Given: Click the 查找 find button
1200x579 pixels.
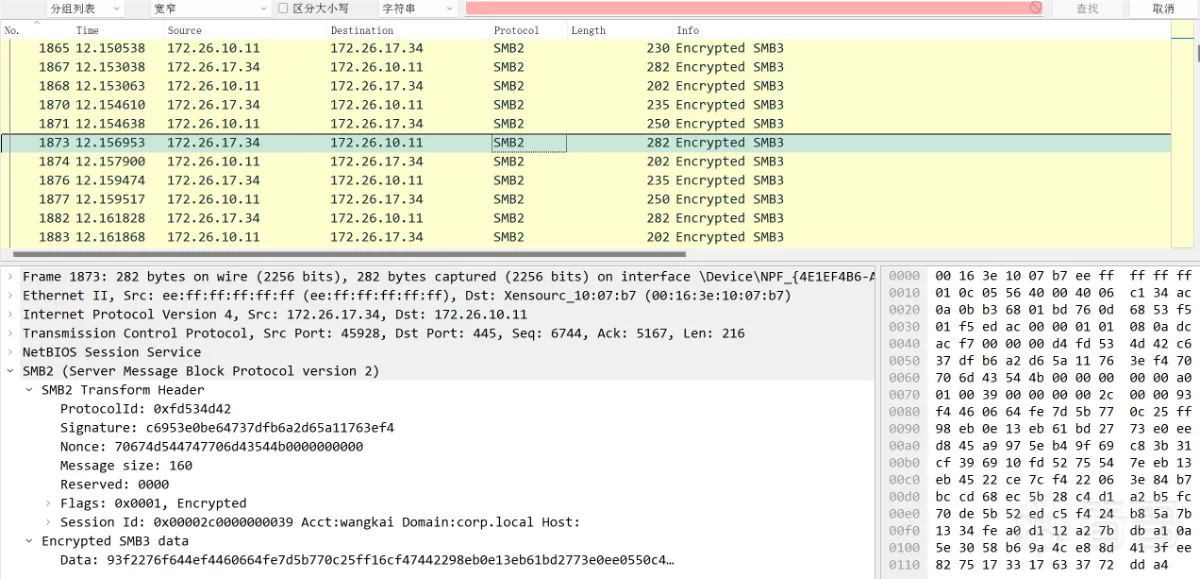Looking at the screenshot, I should click(1087, 9).
